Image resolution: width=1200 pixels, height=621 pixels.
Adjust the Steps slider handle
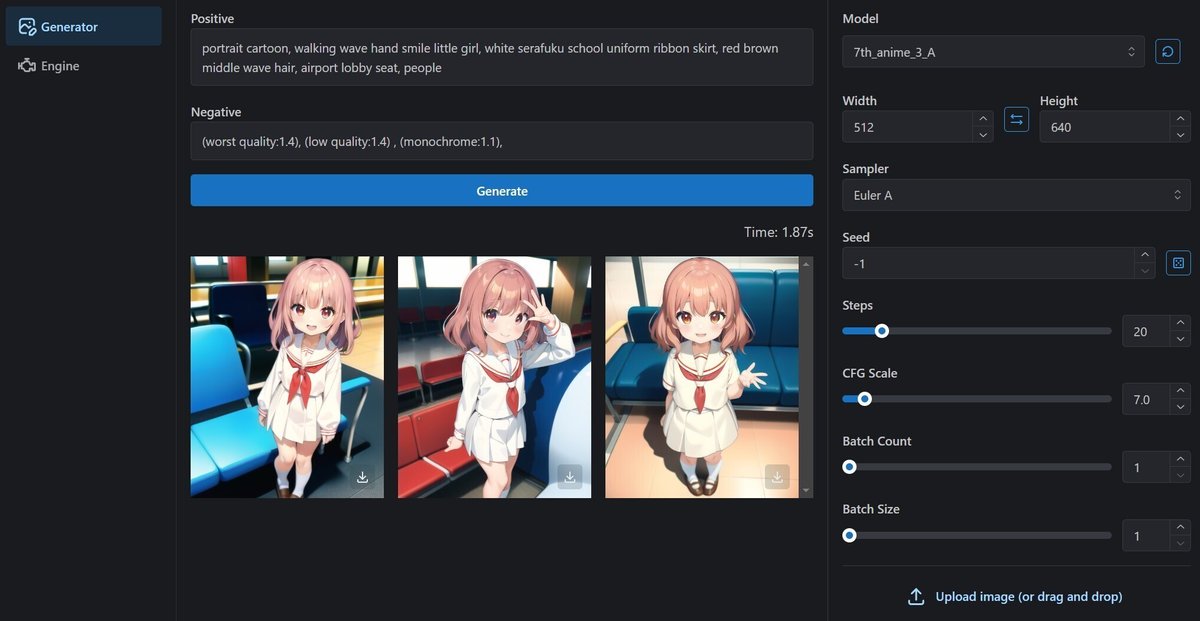882,330
